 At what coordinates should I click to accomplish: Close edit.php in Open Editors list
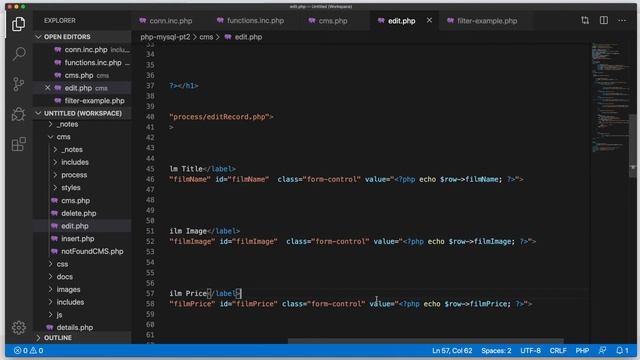coord(47,88)
